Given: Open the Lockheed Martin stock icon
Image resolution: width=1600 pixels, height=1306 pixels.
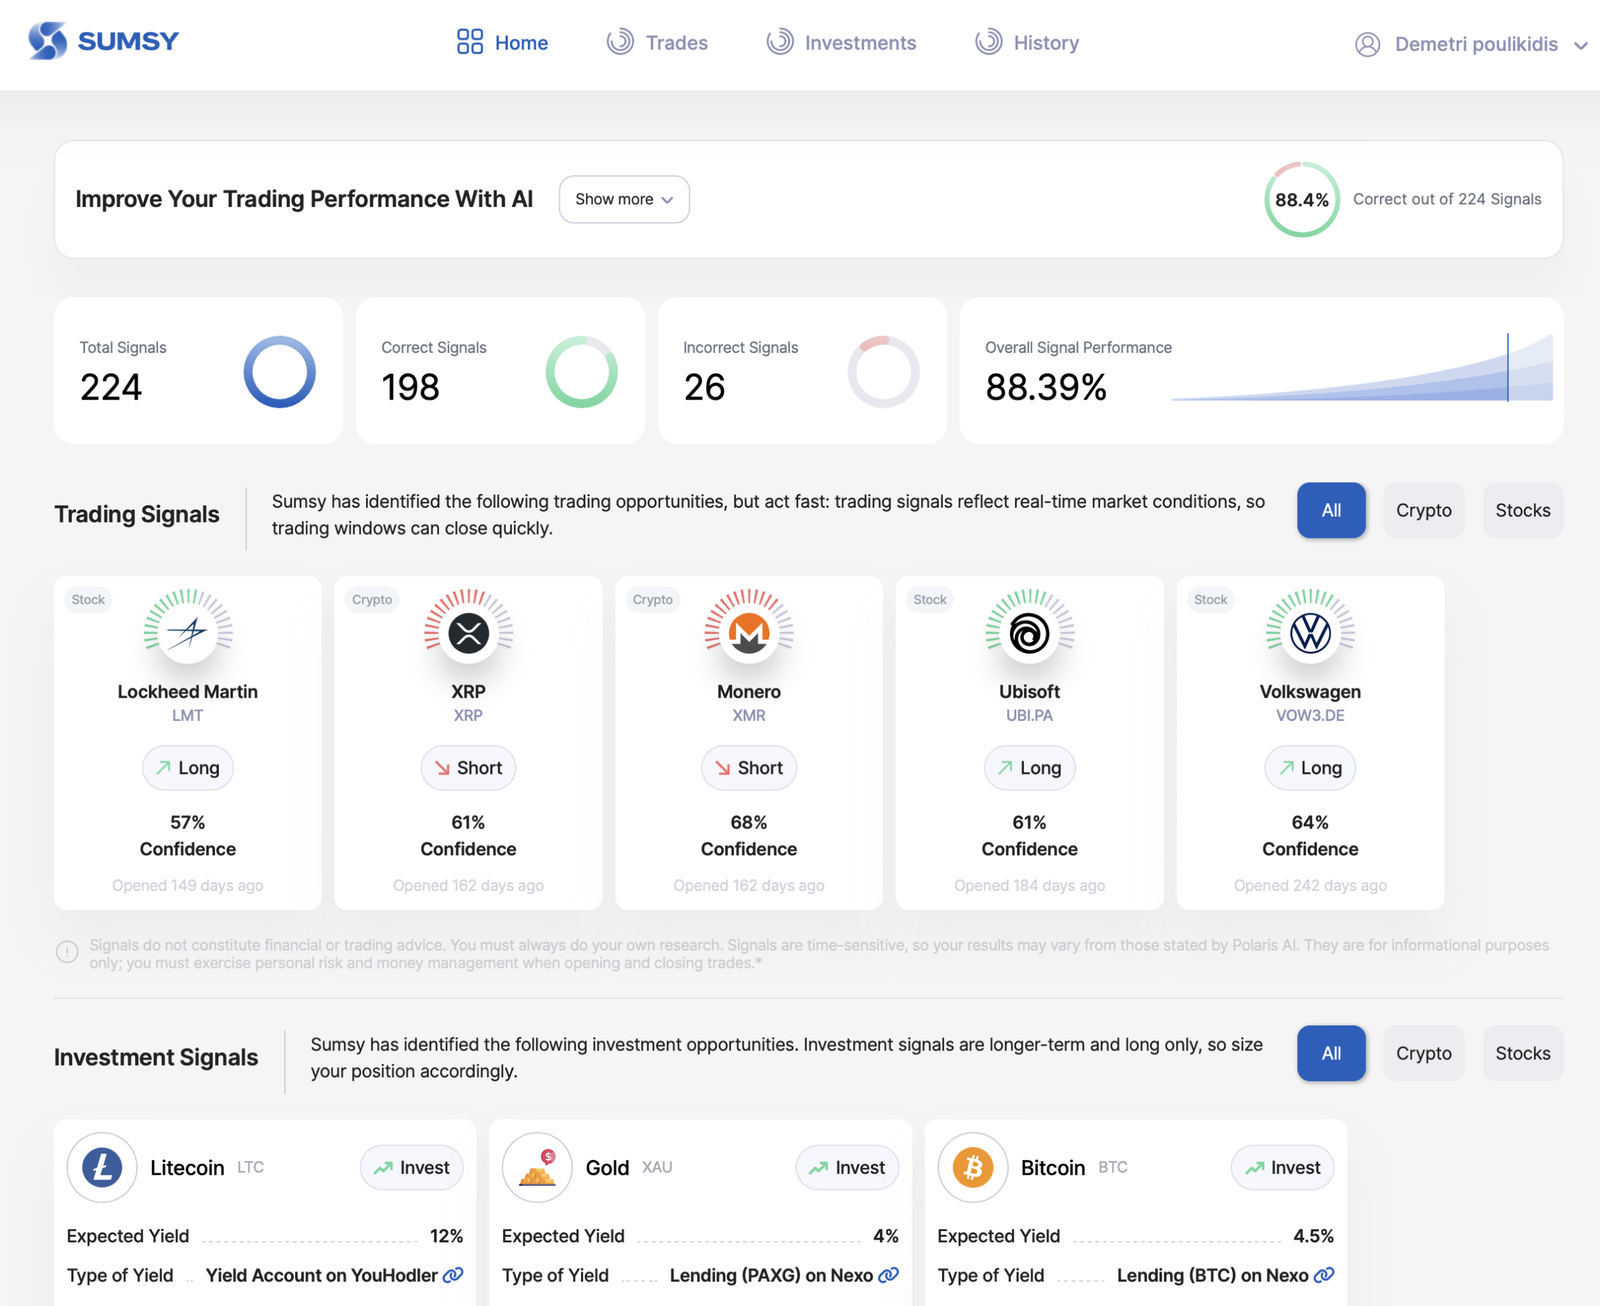Looking at the screenshot, I should tap(188, 633).
